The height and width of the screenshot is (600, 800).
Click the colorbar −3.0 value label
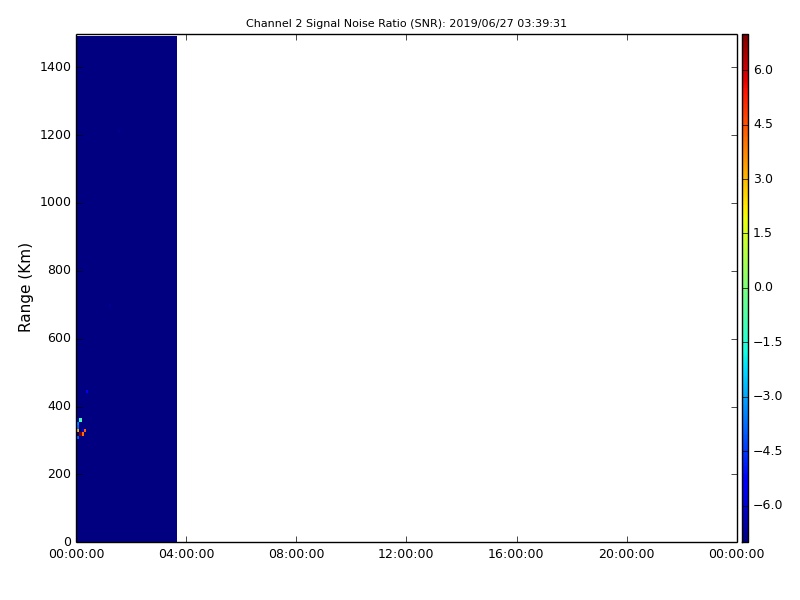[x=768, y=396]
